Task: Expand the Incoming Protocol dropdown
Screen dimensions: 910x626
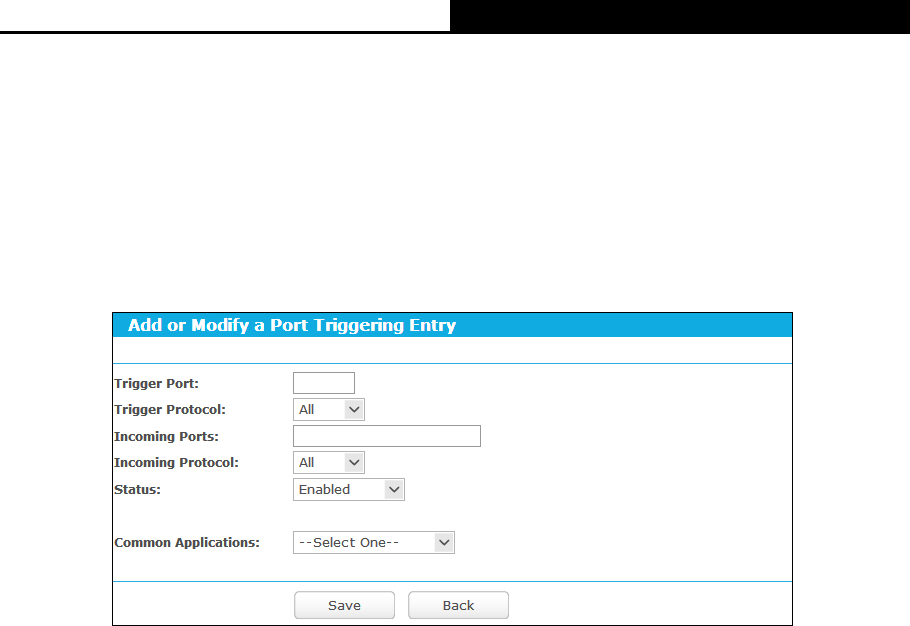Action: pyautogui.click(x=328, y=462)
